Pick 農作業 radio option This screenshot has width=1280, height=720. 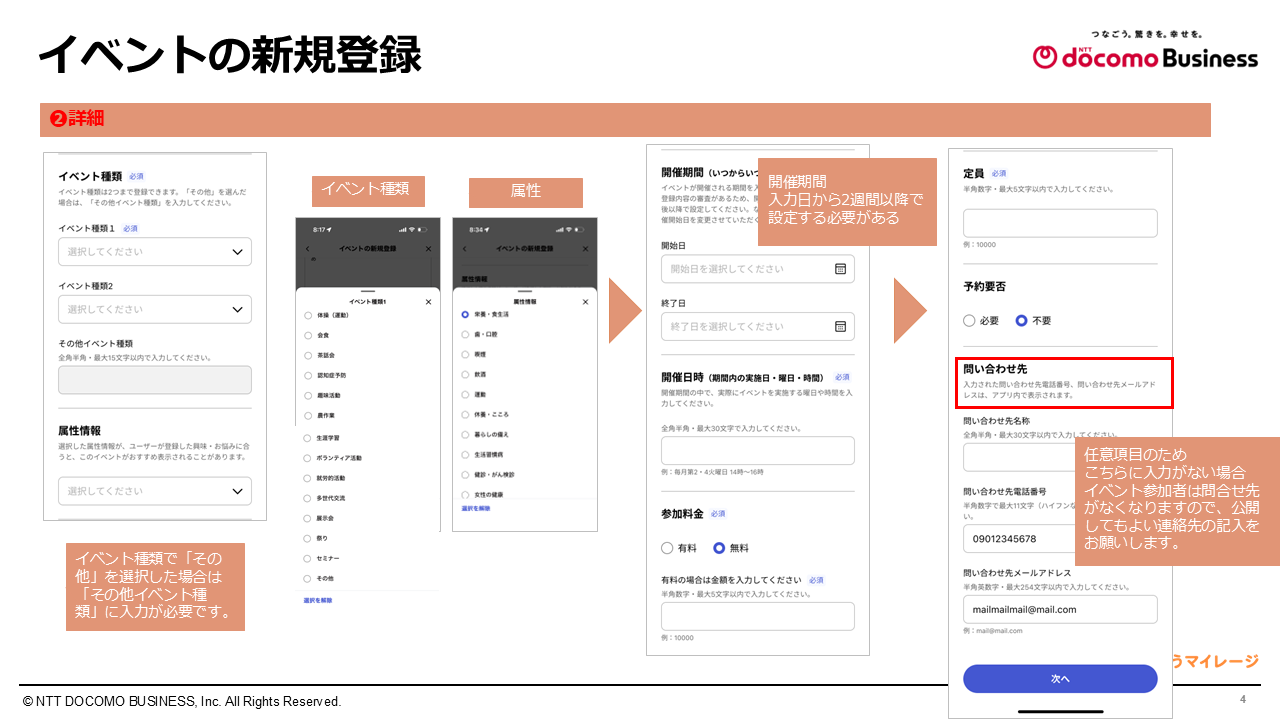[308, 415]
